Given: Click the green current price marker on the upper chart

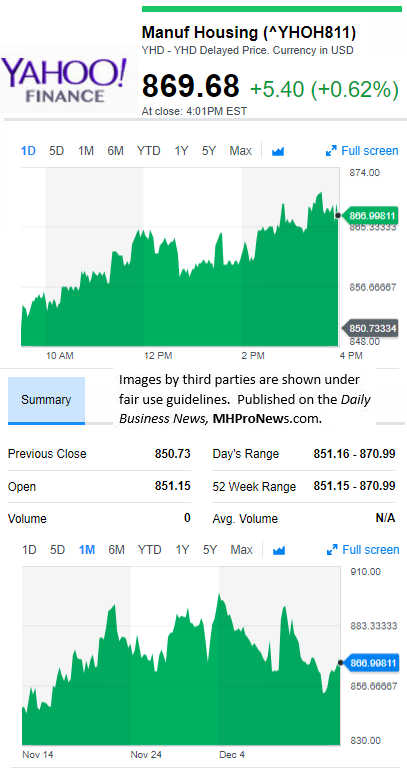Looking at the screenshot, I should pos(371,215).
